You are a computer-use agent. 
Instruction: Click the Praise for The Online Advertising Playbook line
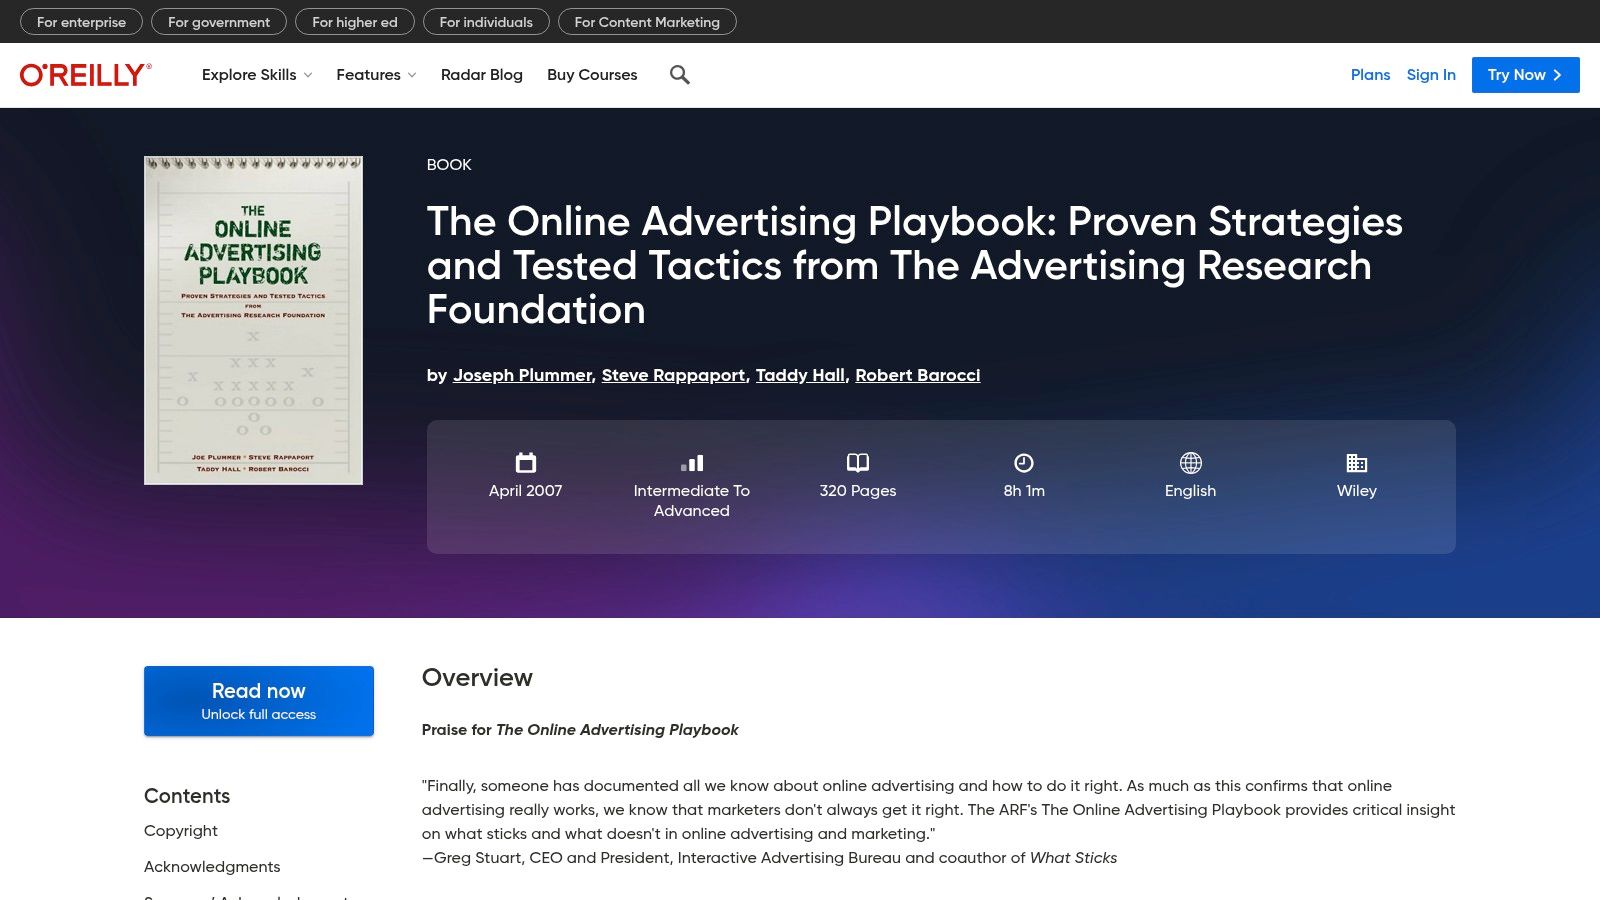tap(580, 730)
